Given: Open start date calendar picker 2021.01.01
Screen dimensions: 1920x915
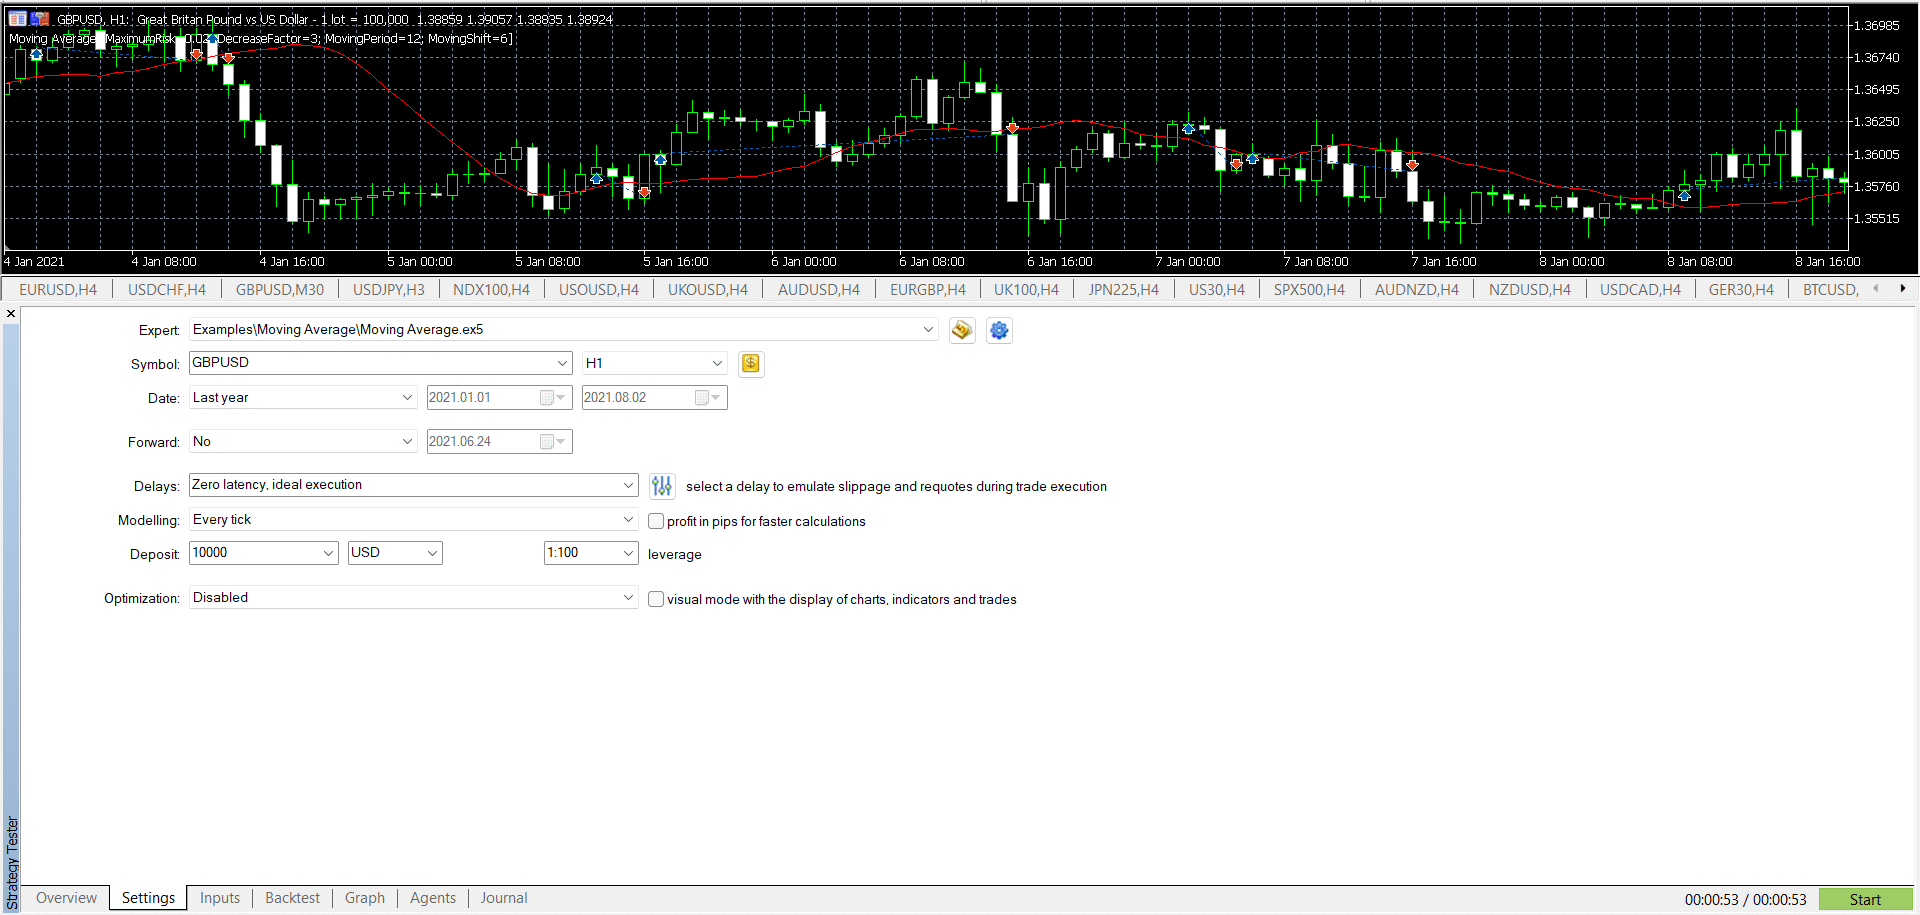Looking at the screenshot, I should pyautogui.click(x=553, y=398).
